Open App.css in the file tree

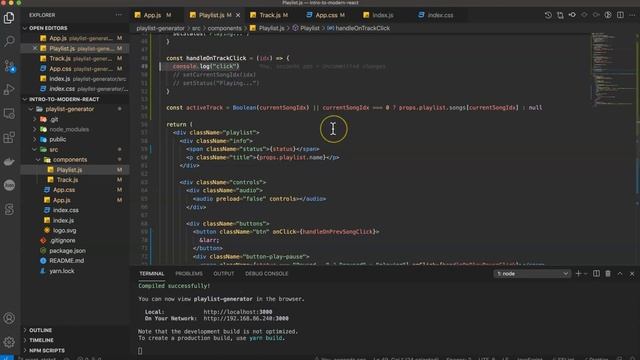pos(64,190)
